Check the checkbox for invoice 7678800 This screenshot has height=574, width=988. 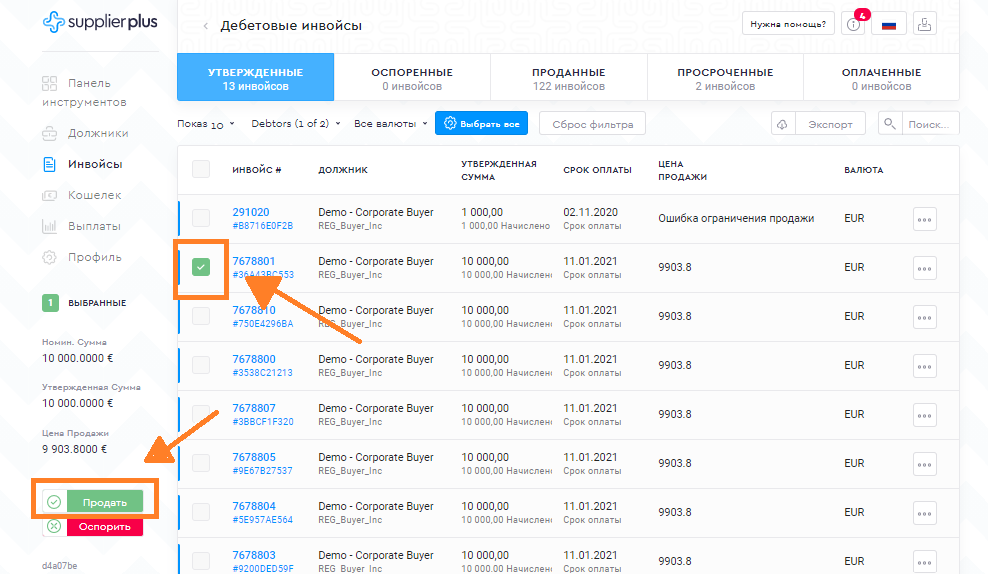pos(201,365)
